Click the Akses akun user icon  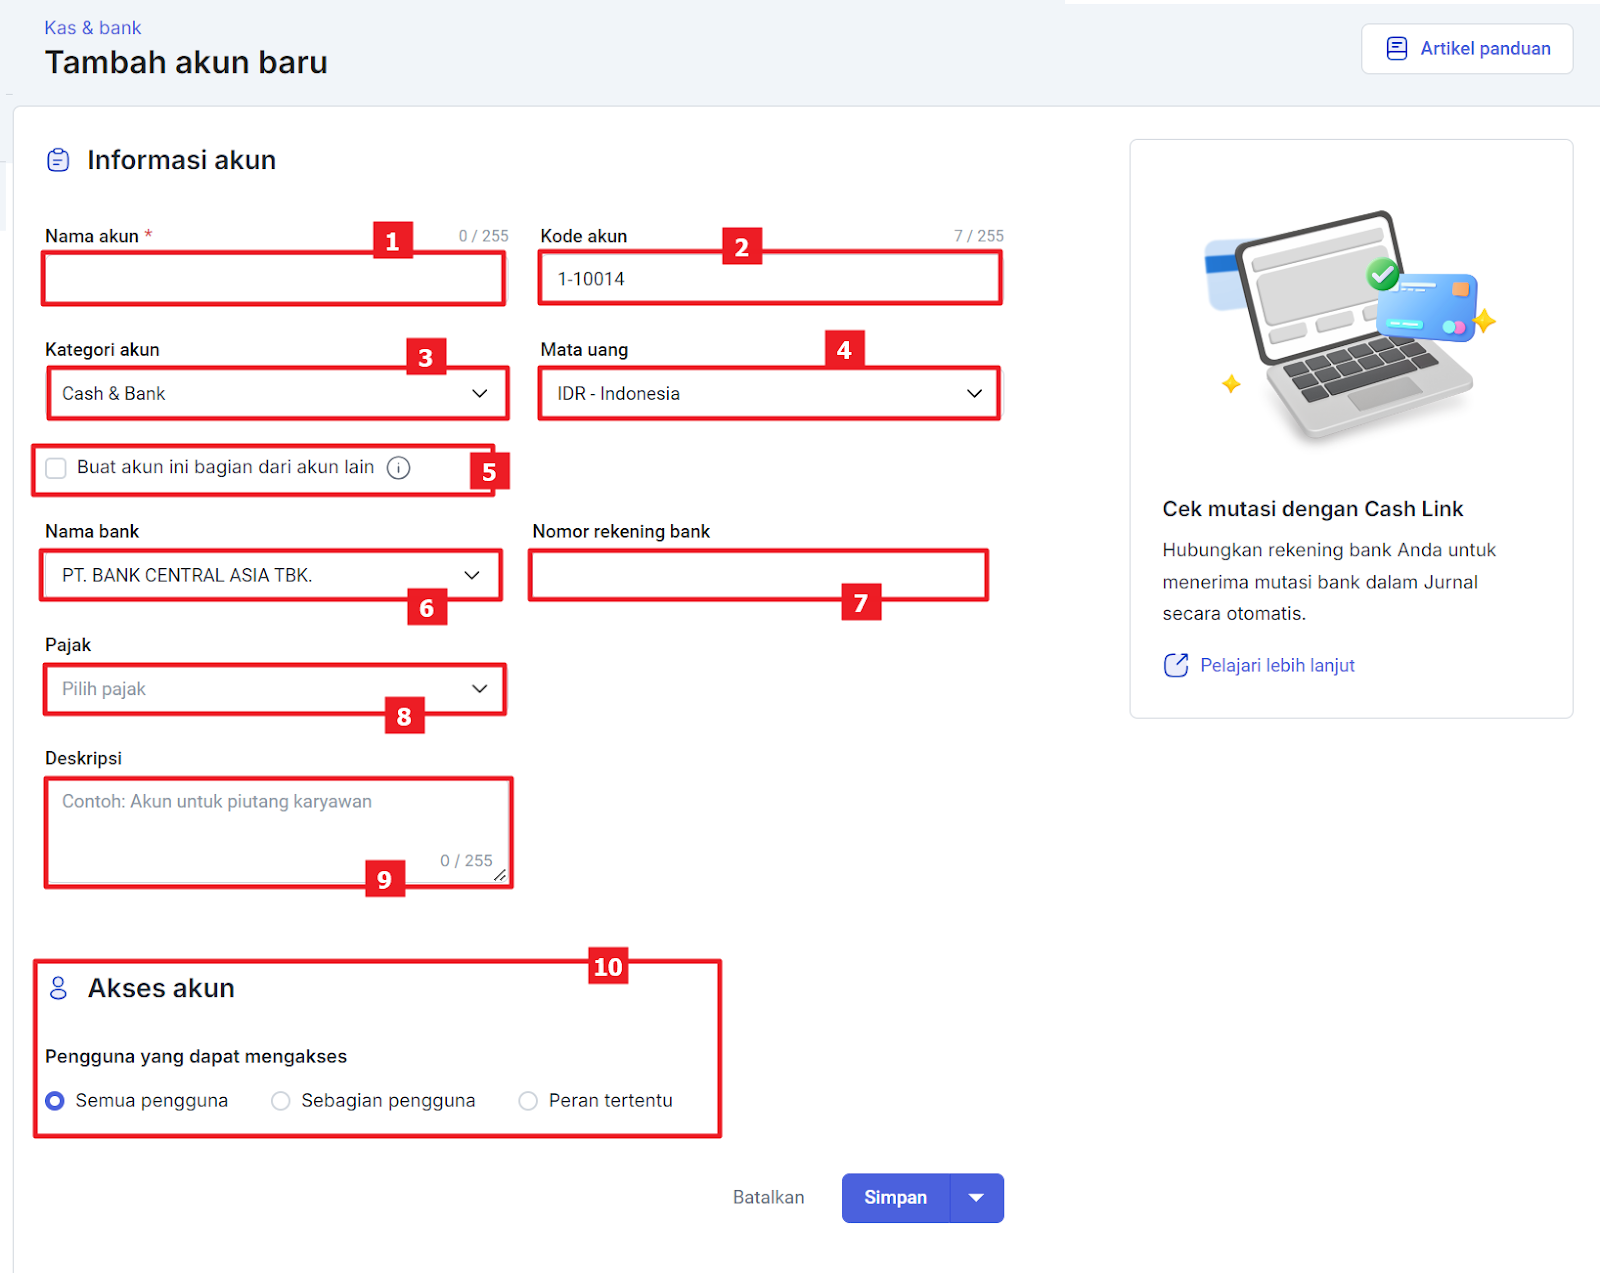pyautogui.click(x=58, y=988)
